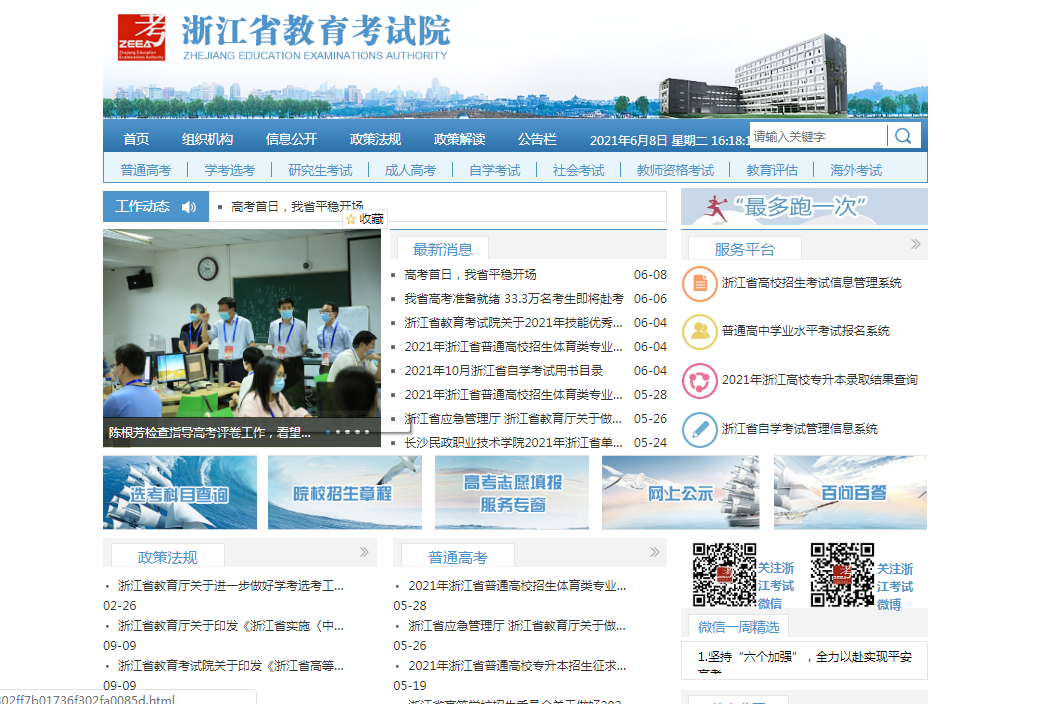Select 研究生考试 in the sub navigation
Viewport: 1037px width, 704px height.
point(320,170)
